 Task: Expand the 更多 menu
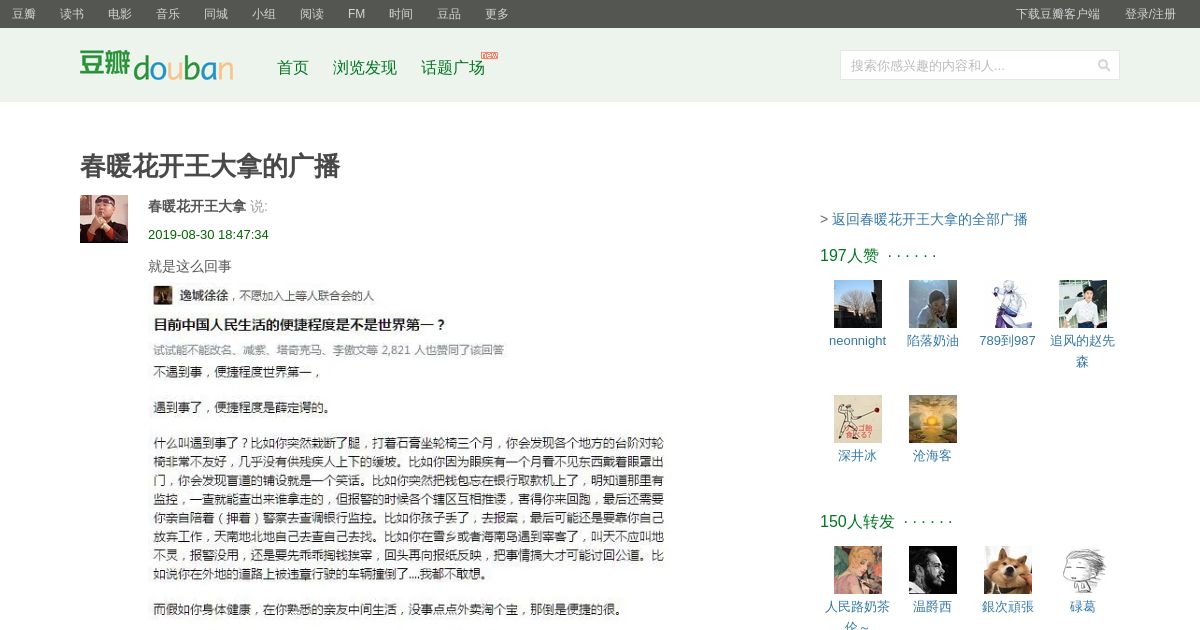click(497, 14)
